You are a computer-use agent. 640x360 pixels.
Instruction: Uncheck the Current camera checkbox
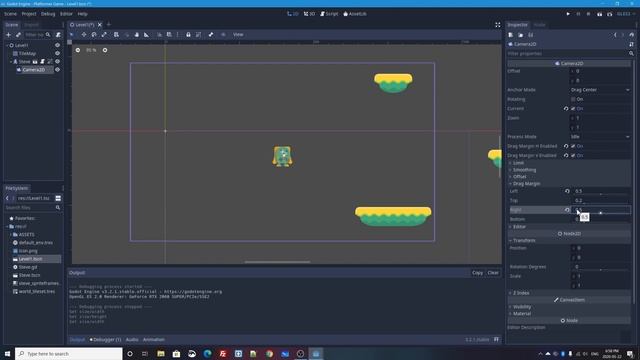573,109
